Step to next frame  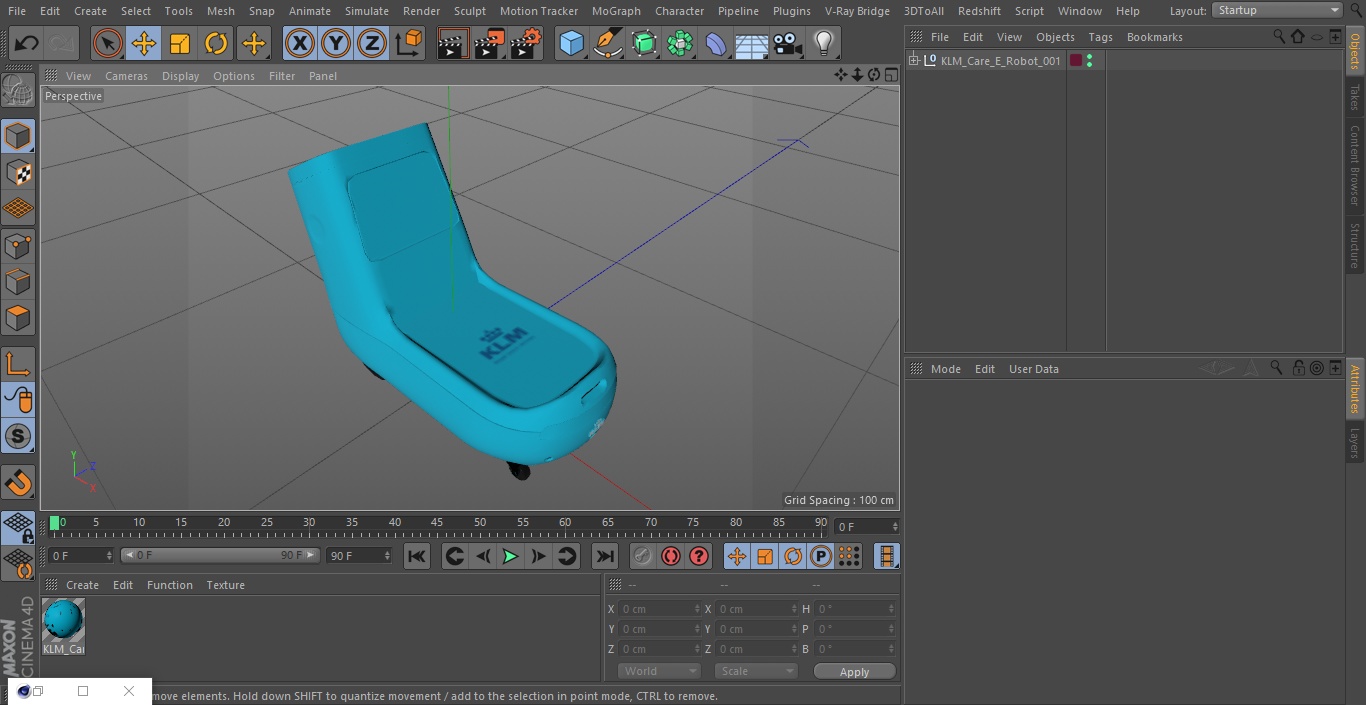538,556
